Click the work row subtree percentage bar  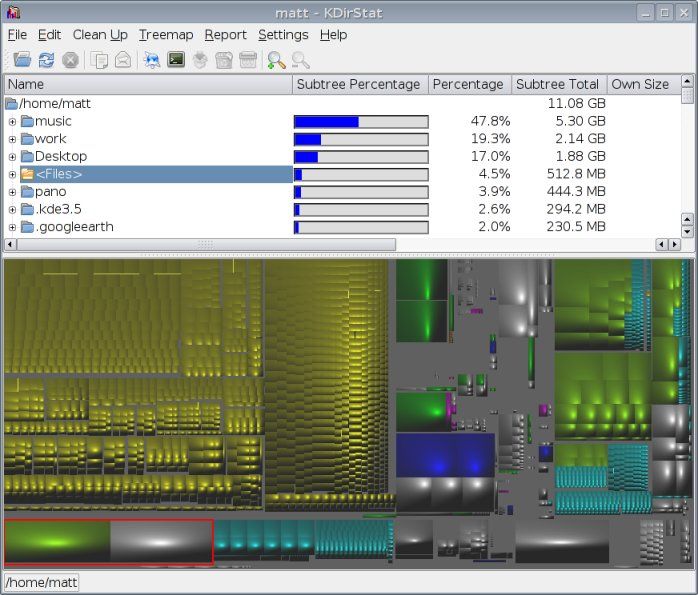click(x=361, y=139)
